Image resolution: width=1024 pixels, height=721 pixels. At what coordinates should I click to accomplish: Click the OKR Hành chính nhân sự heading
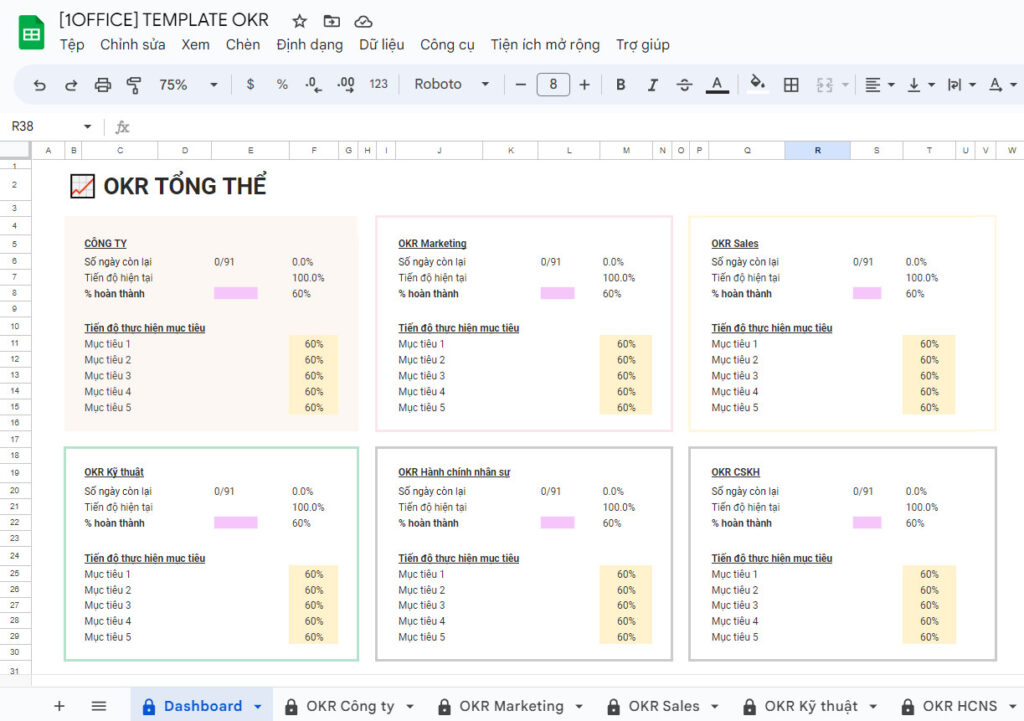(x=454, y=472)
